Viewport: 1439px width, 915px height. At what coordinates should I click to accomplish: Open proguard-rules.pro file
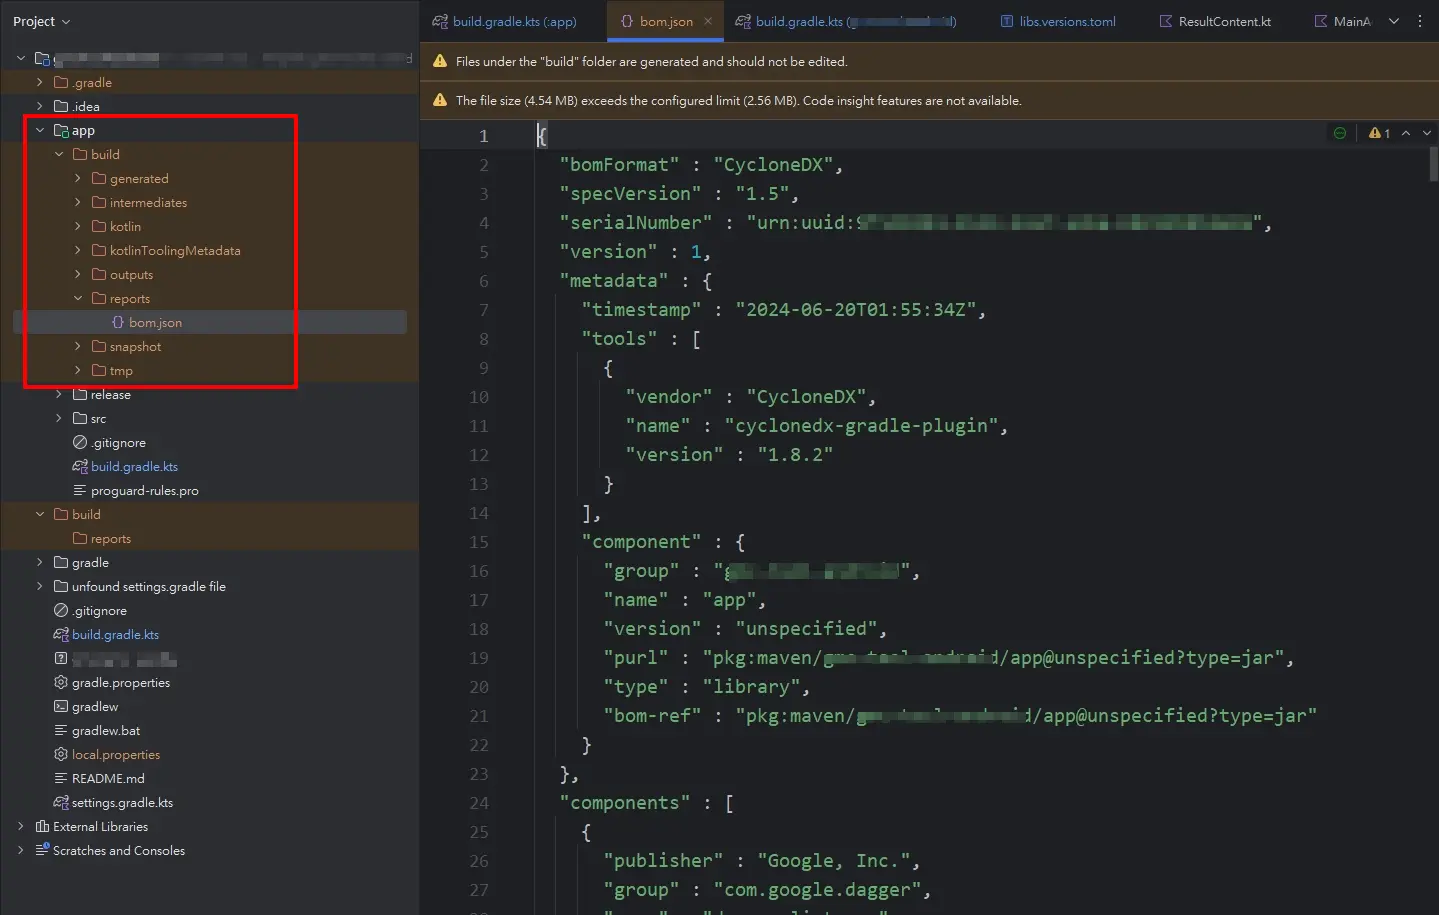pos(144,490)
